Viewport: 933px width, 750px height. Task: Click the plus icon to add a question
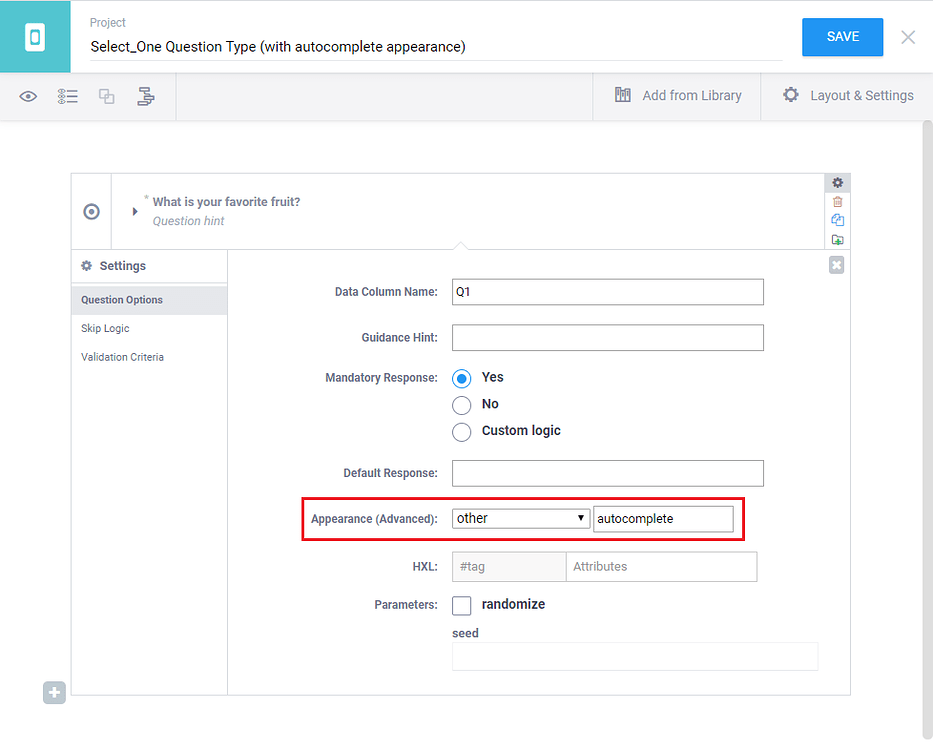click(x=54, y=692)
